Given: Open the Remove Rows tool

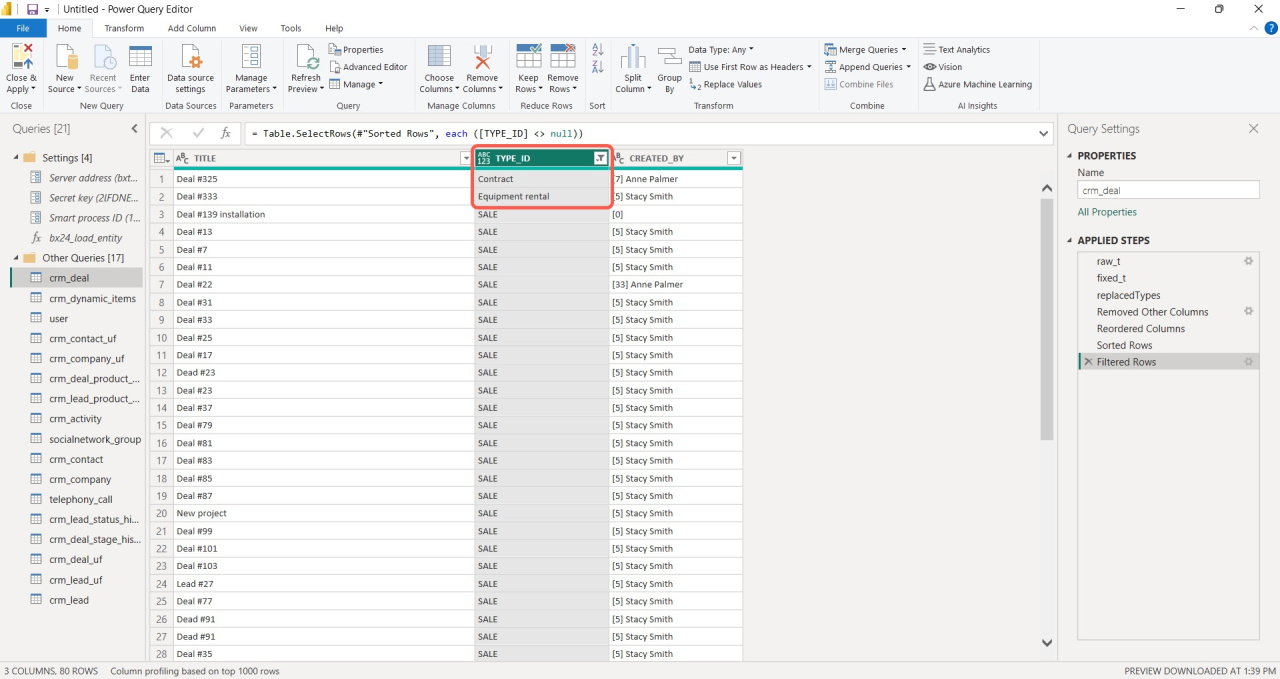Looking at the screenshot, I should (x=563, y=67).
